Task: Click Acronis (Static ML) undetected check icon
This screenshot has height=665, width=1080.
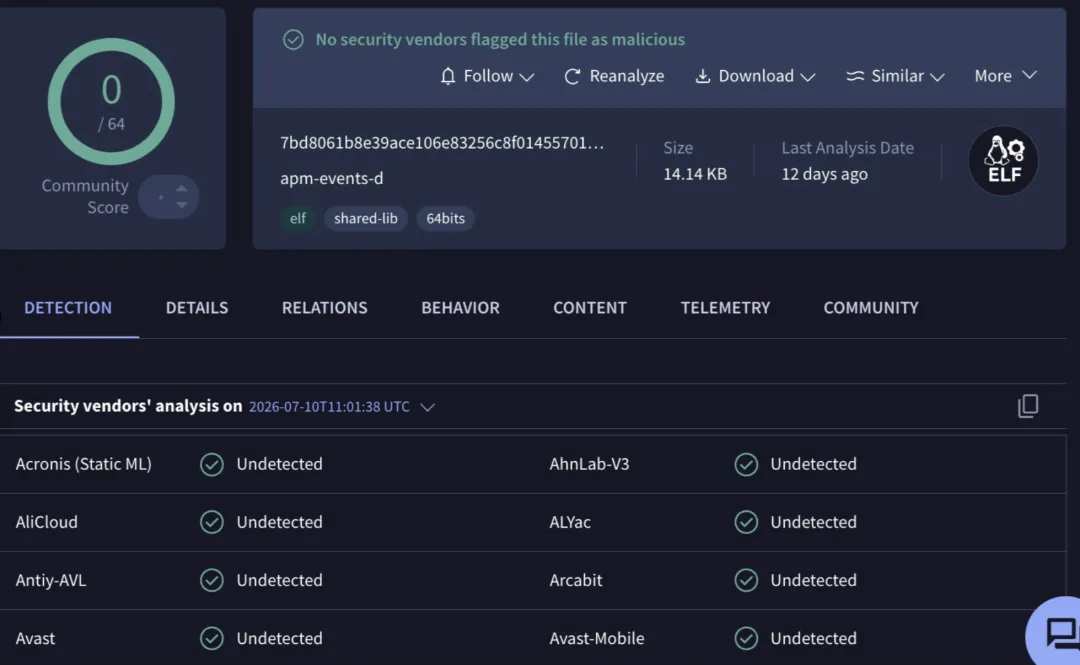Action: tap(211, 464)
